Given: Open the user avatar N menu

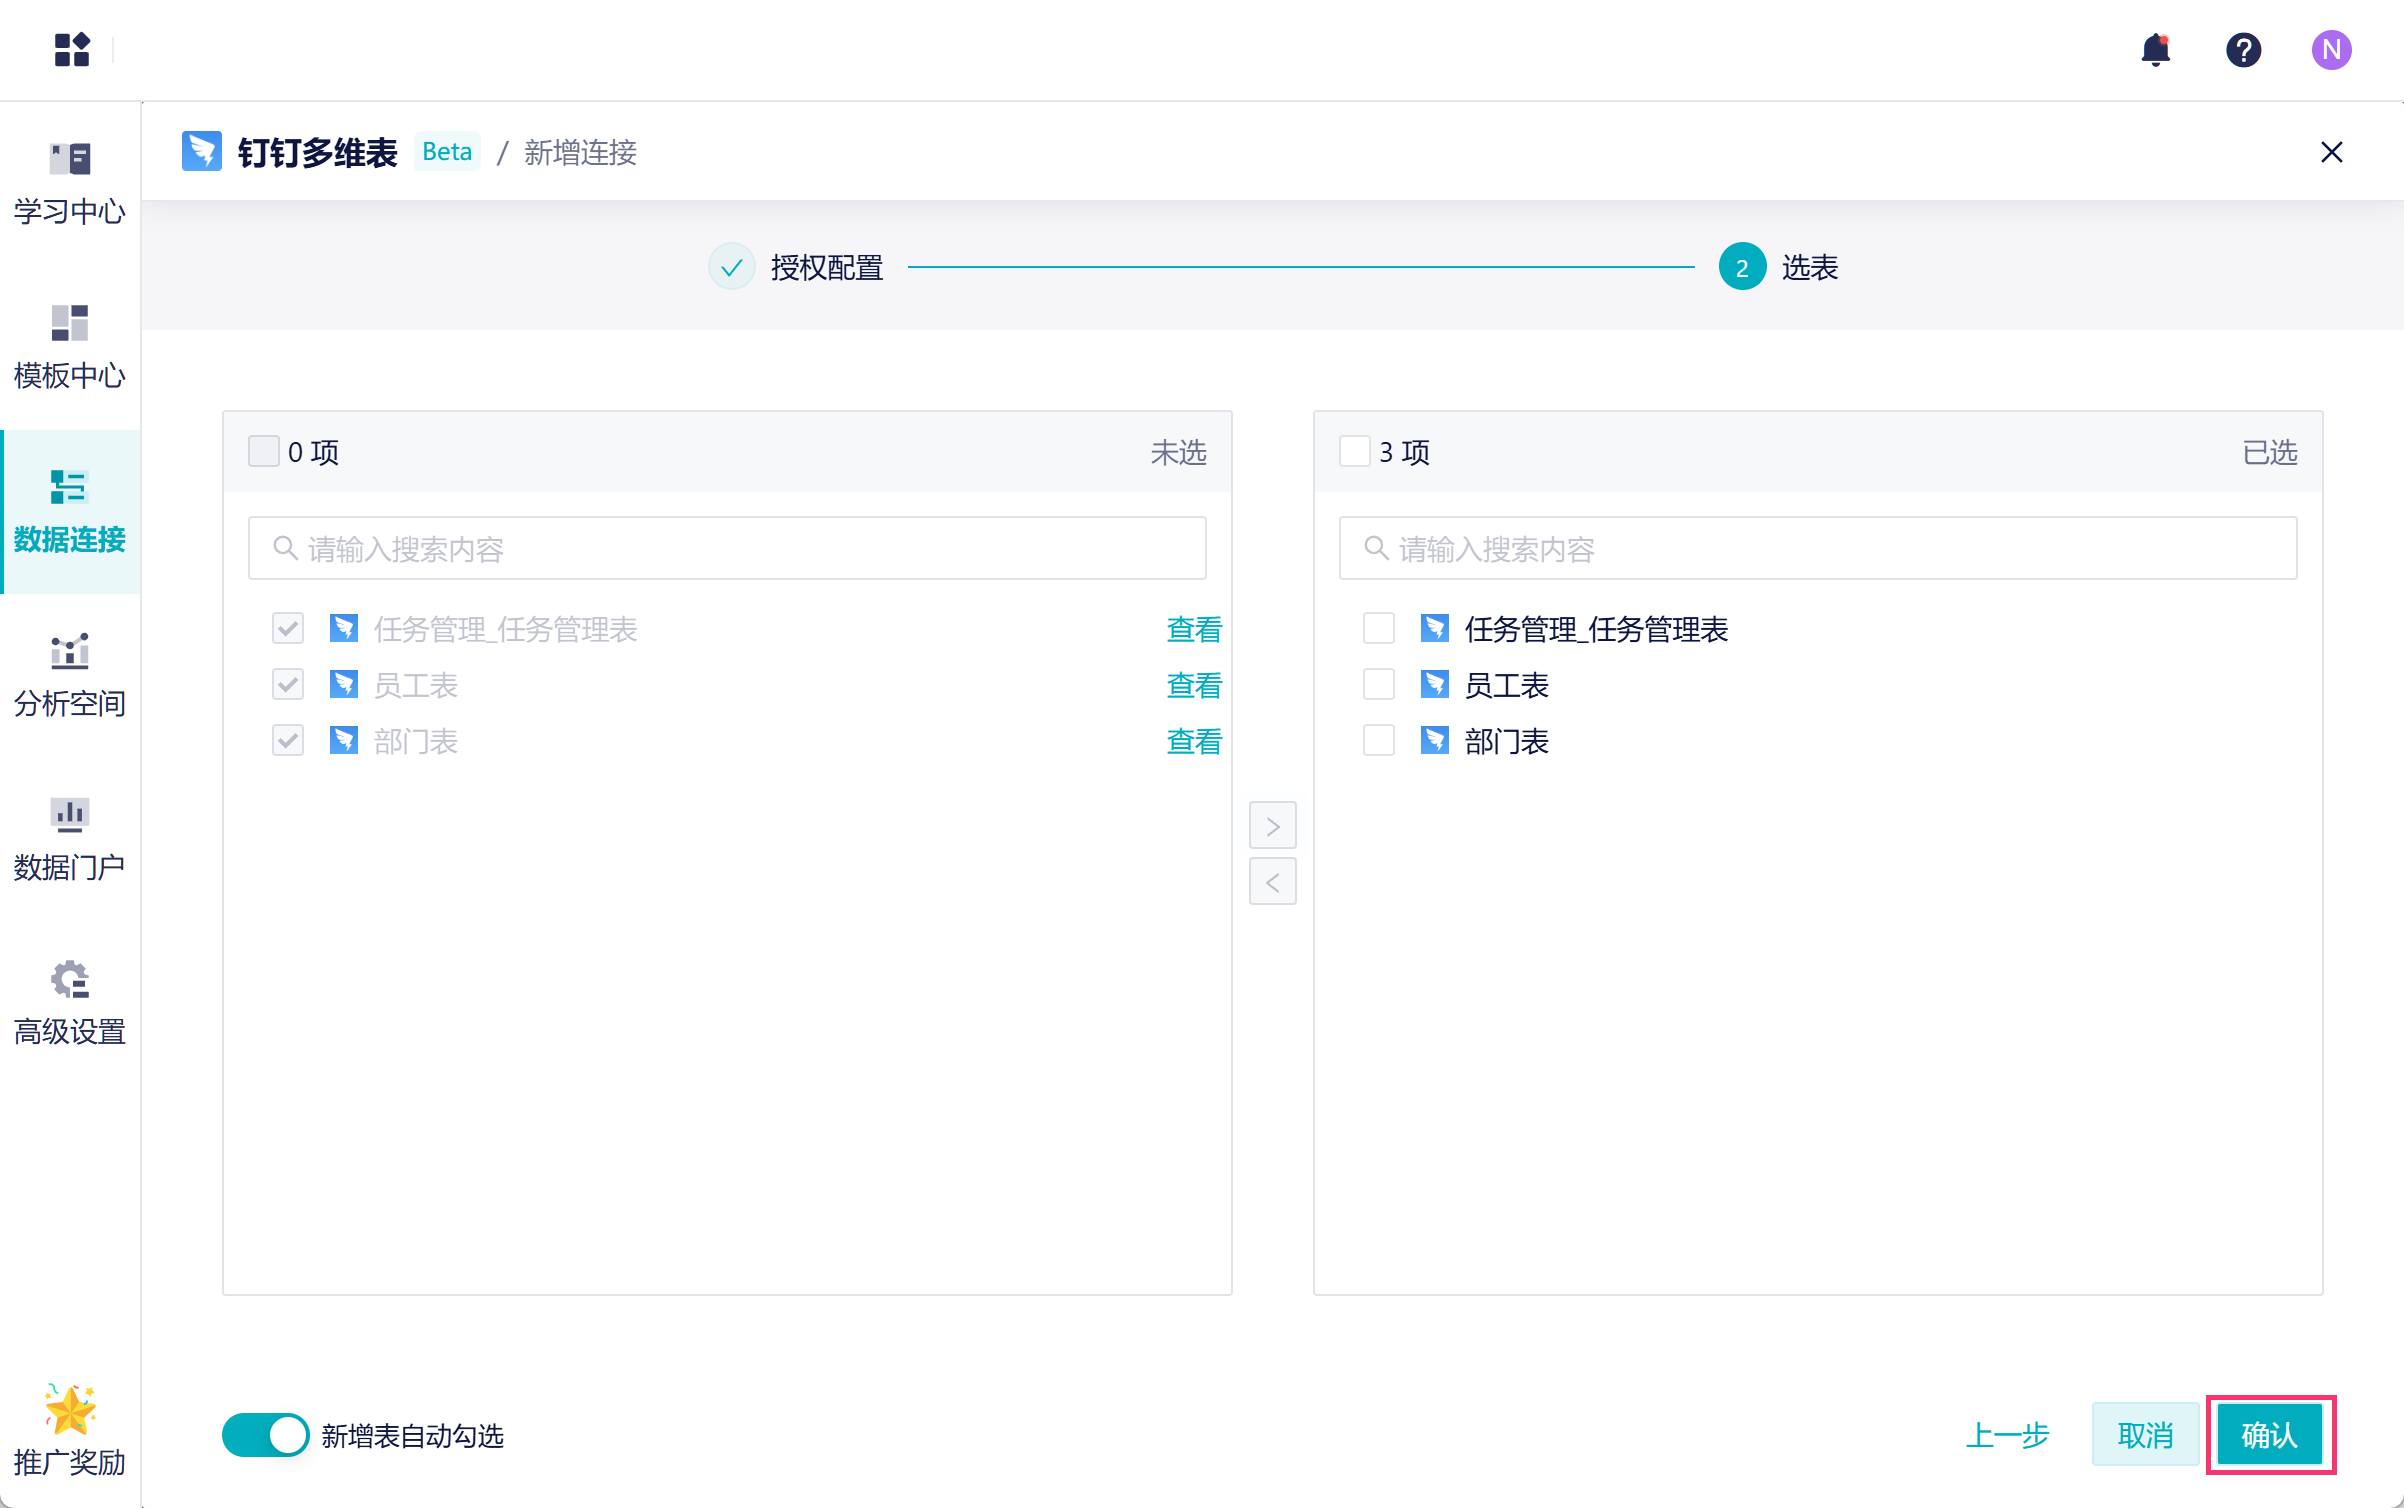Looking at the screenshot, I should 2331,50.
